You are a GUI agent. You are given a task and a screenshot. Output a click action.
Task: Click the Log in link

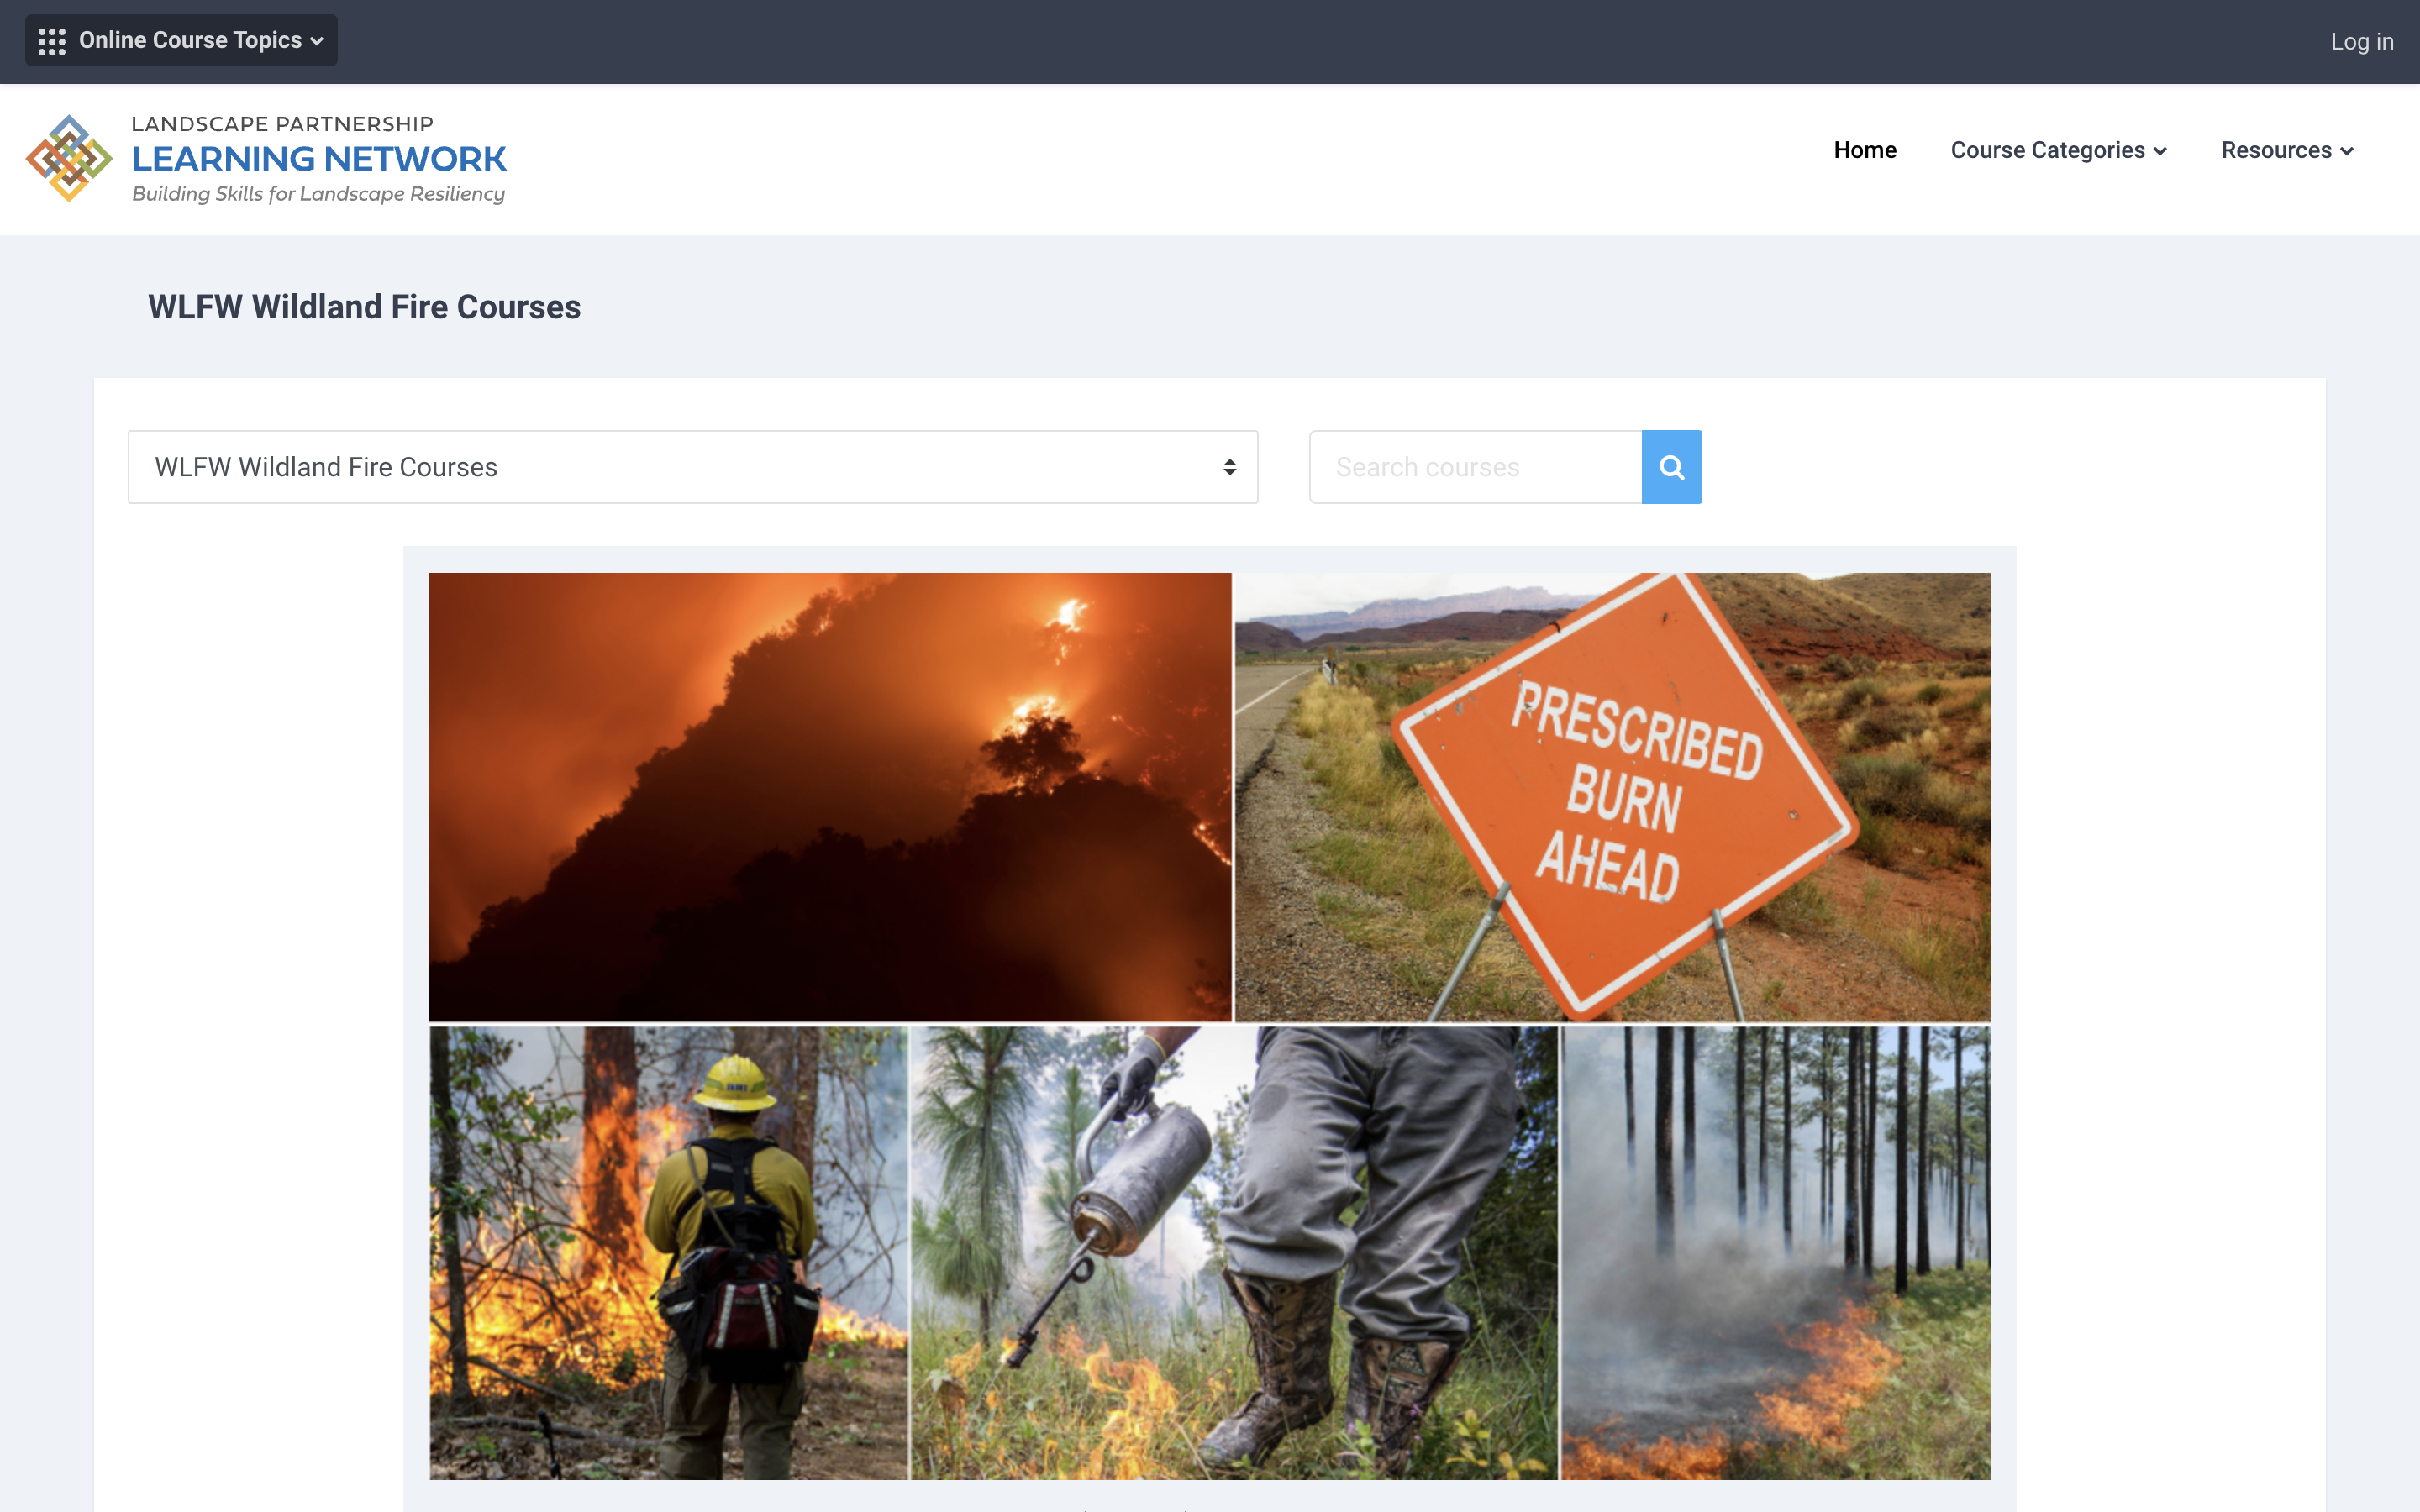point(2361,40)
